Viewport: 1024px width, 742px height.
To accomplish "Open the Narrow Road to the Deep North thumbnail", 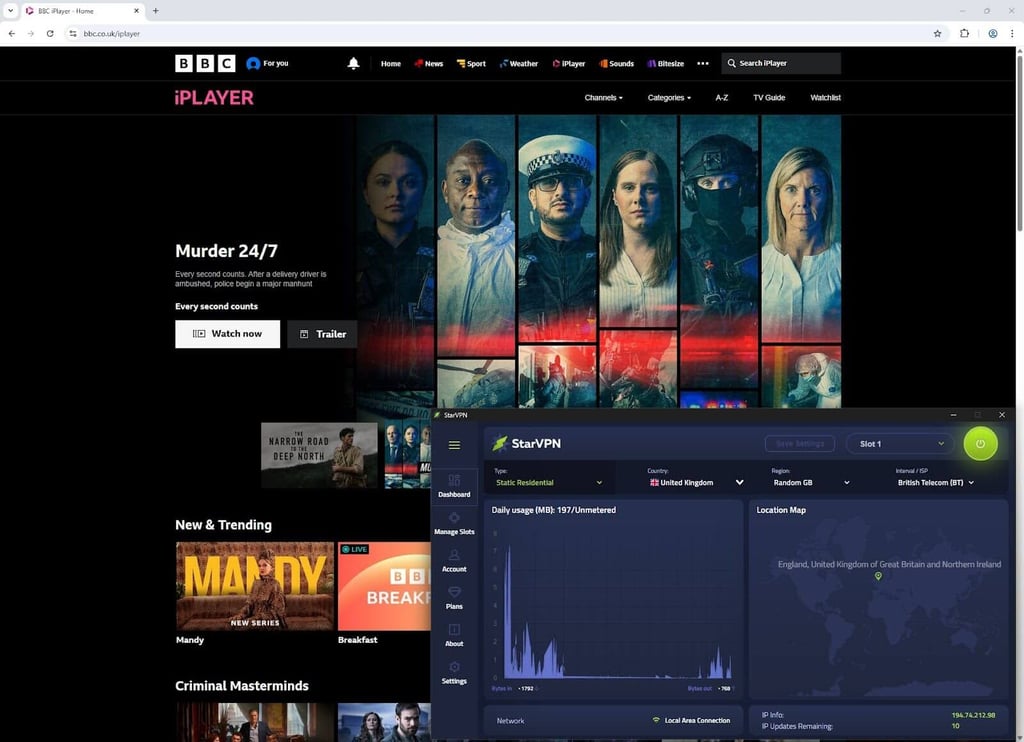I will 319,455.
